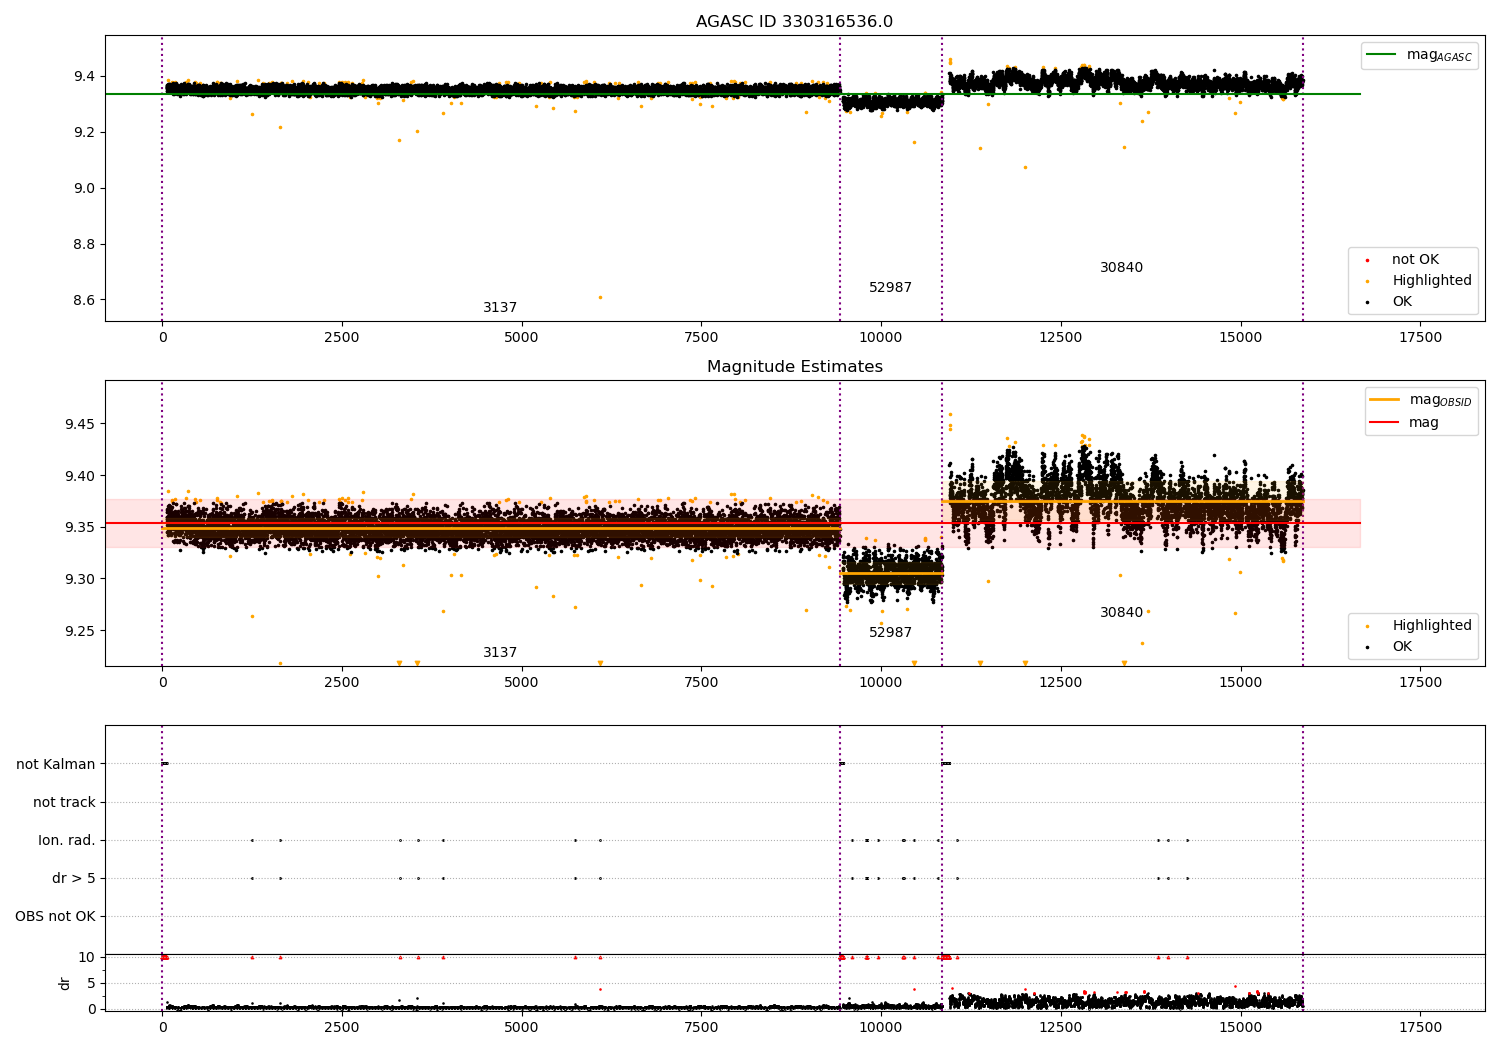The height and width of the screenshot is (1050, 1500).
Task: Click the 2500 x-tick under the top plot
Action: pyautogui.click(x=342, y=338)
